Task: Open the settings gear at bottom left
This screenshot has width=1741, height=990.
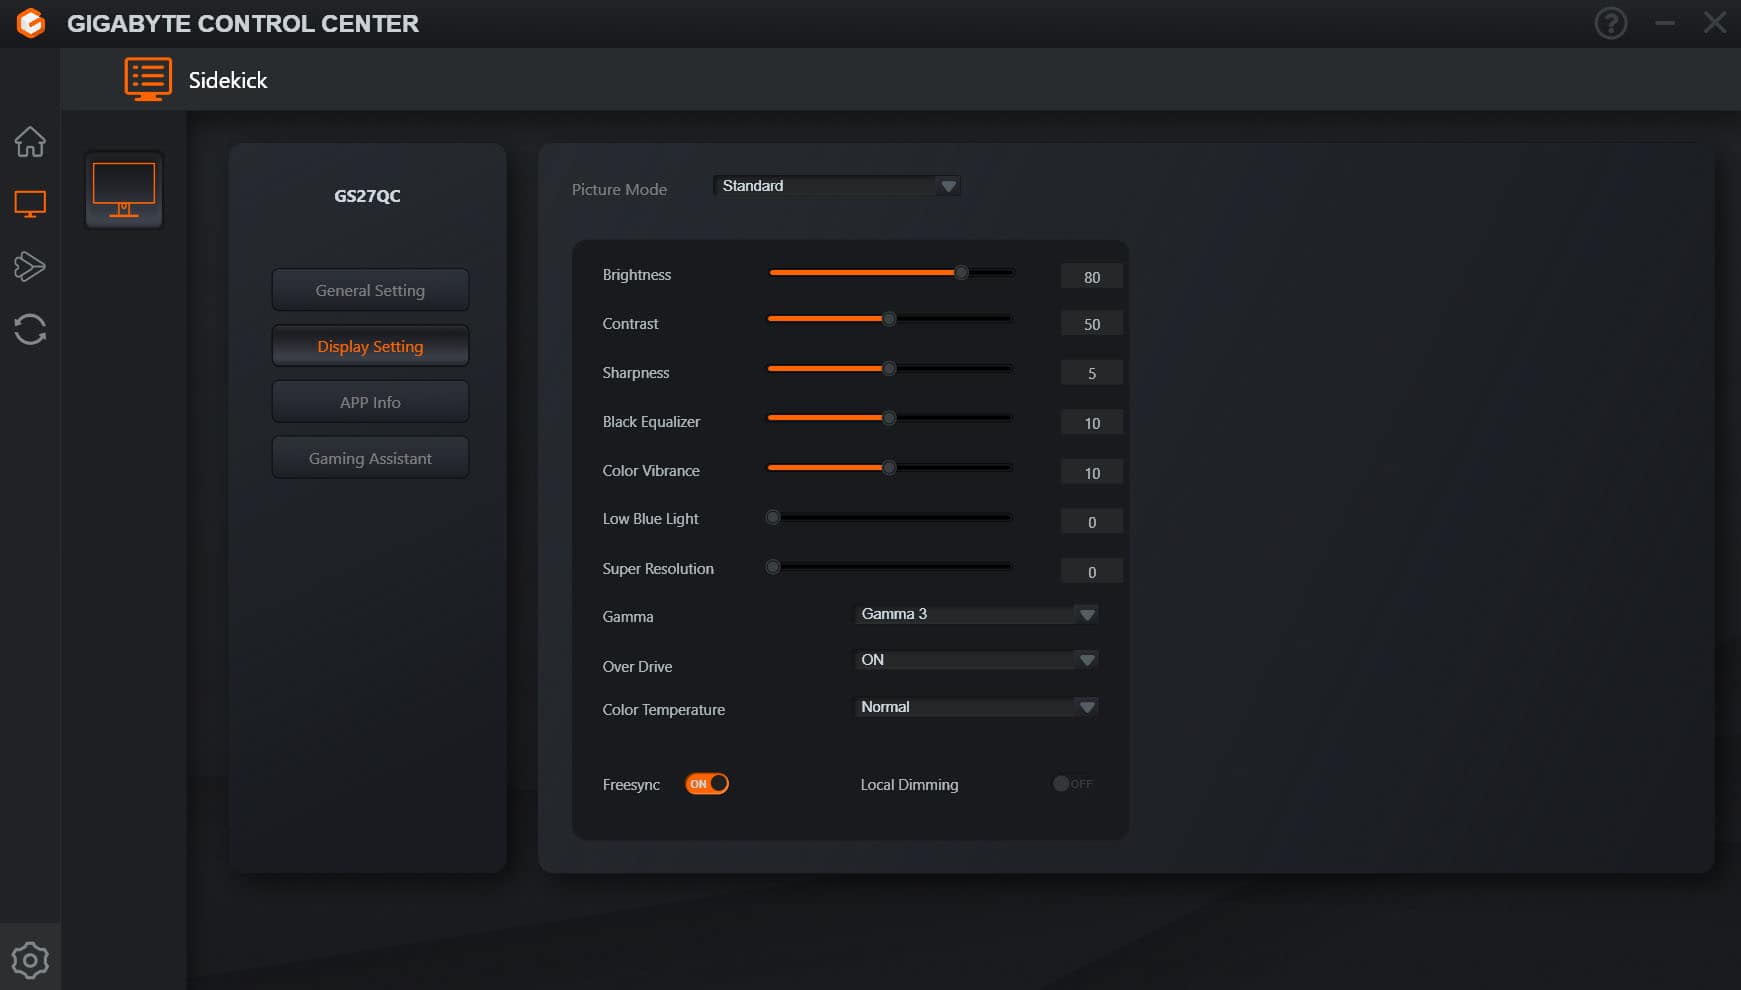Action: pyautogui.click(x=31, y=959)
